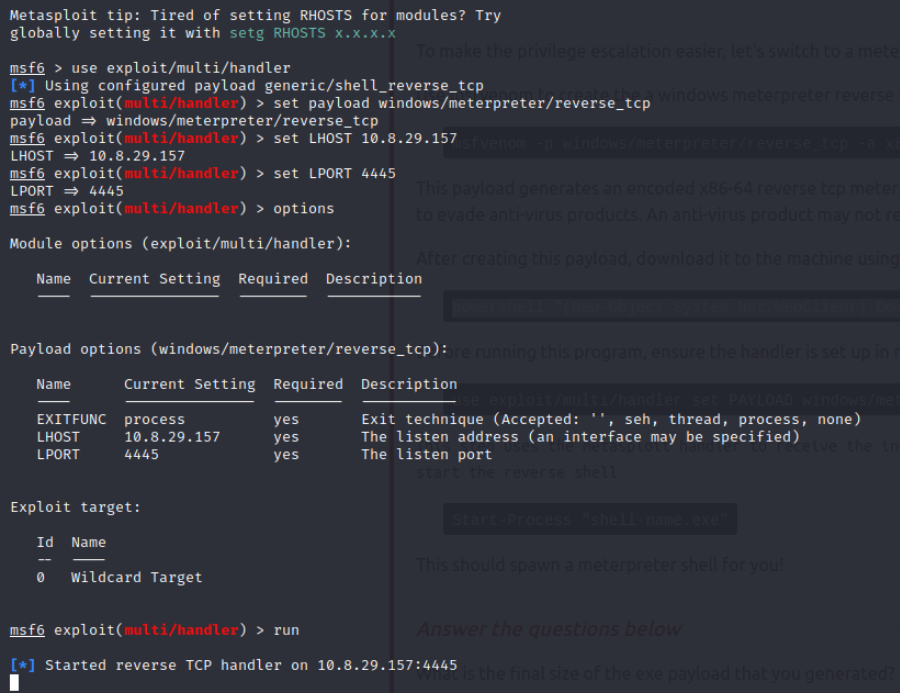The width and height of the screenshot is (900, 693).
Task: Click 'This should spawn a meterpreter shell for you!'
Action: (x=600, y=565)
